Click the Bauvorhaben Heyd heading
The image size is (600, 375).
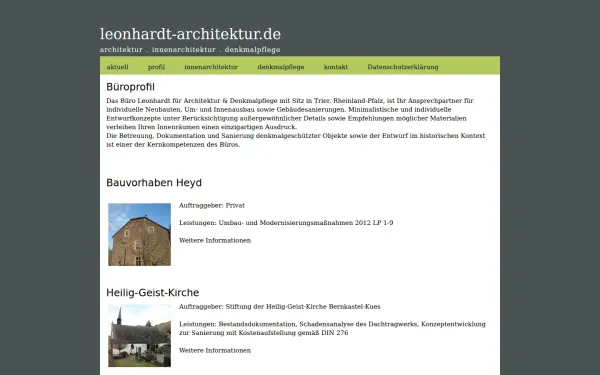[154, 183]
